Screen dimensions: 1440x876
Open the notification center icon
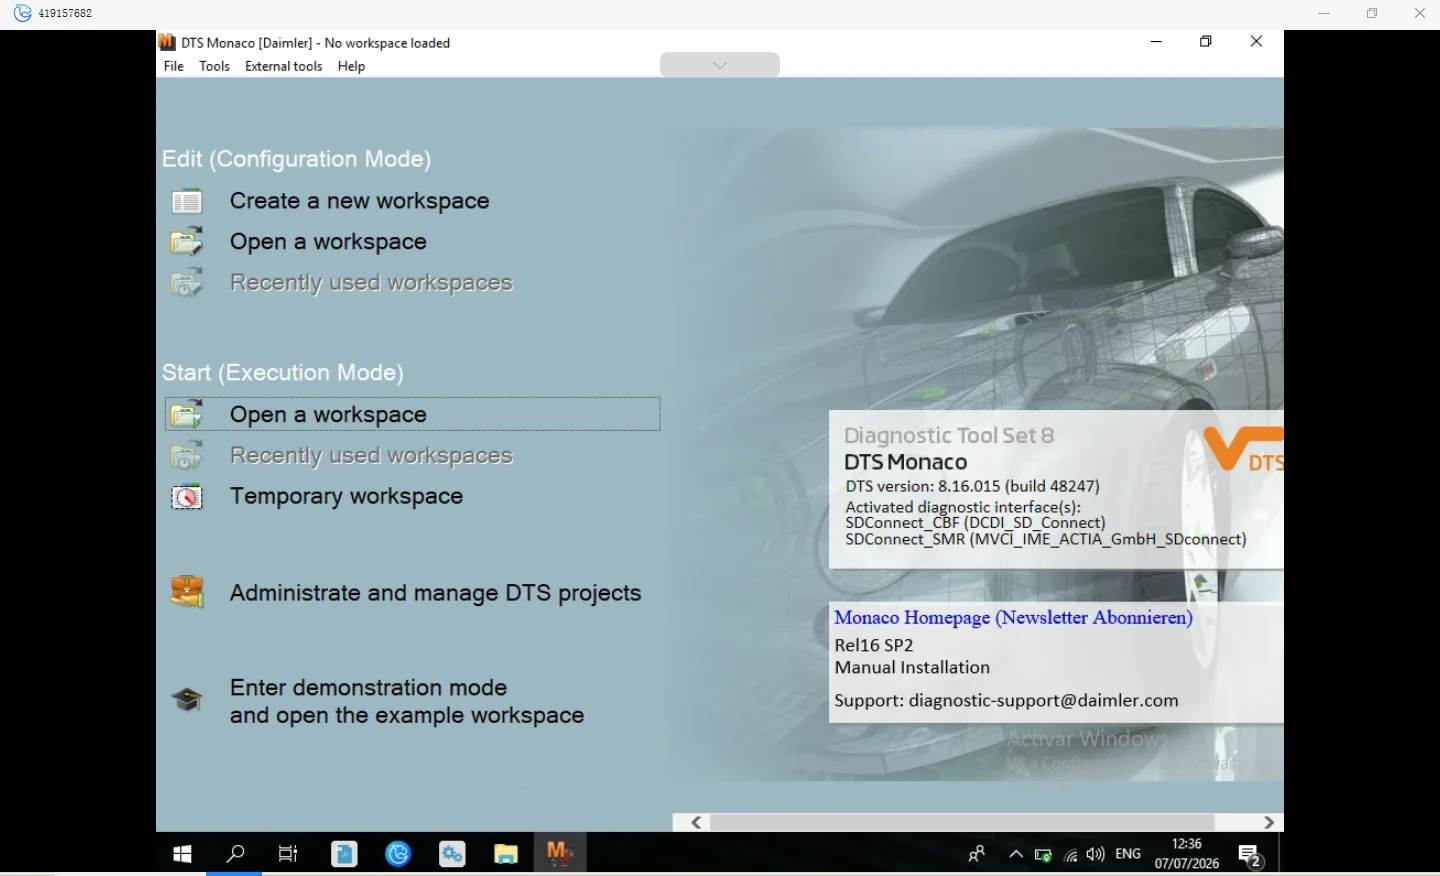[x=1250, y=856]
